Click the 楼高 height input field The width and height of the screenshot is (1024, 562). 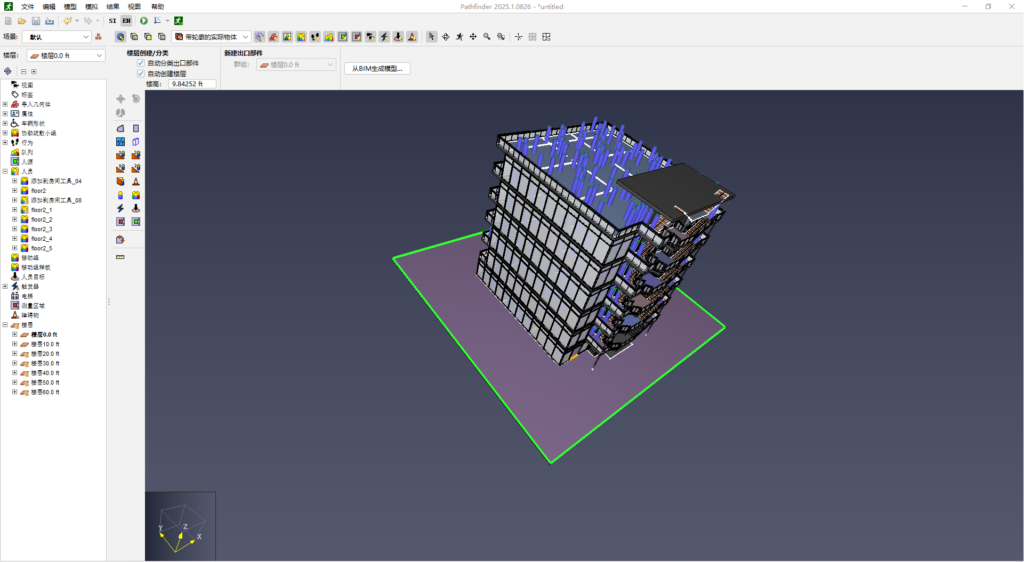190,84
